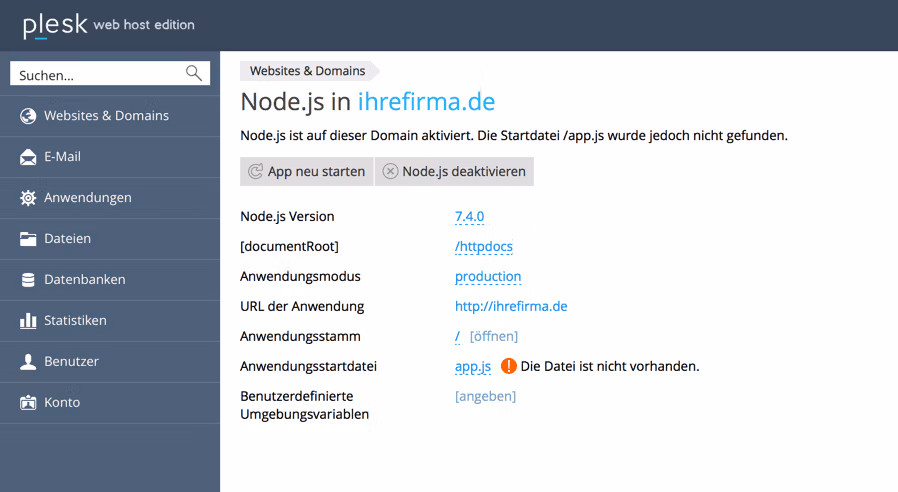
Task: Open the Statistiken sidebar entry
Action: coord(110,321)
